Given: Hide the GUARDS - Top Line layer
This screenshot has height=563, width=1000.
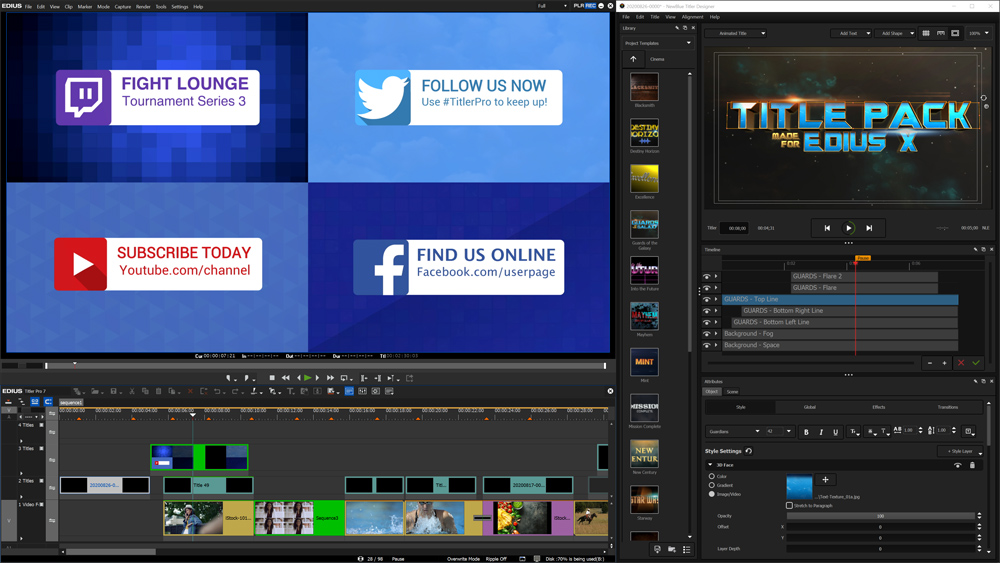Looking at the screenshot, I should point(707,299).
